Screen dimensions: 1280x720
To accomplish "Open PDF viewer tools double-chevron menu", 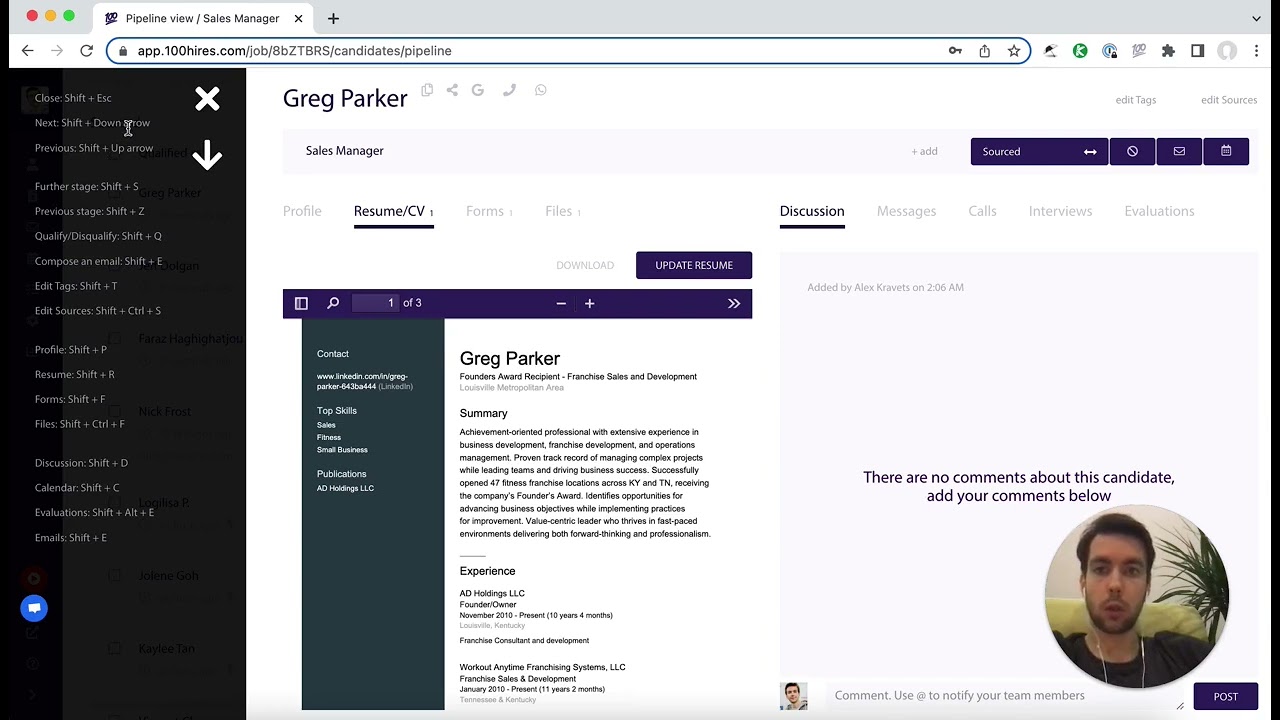I will pos(734,303).
